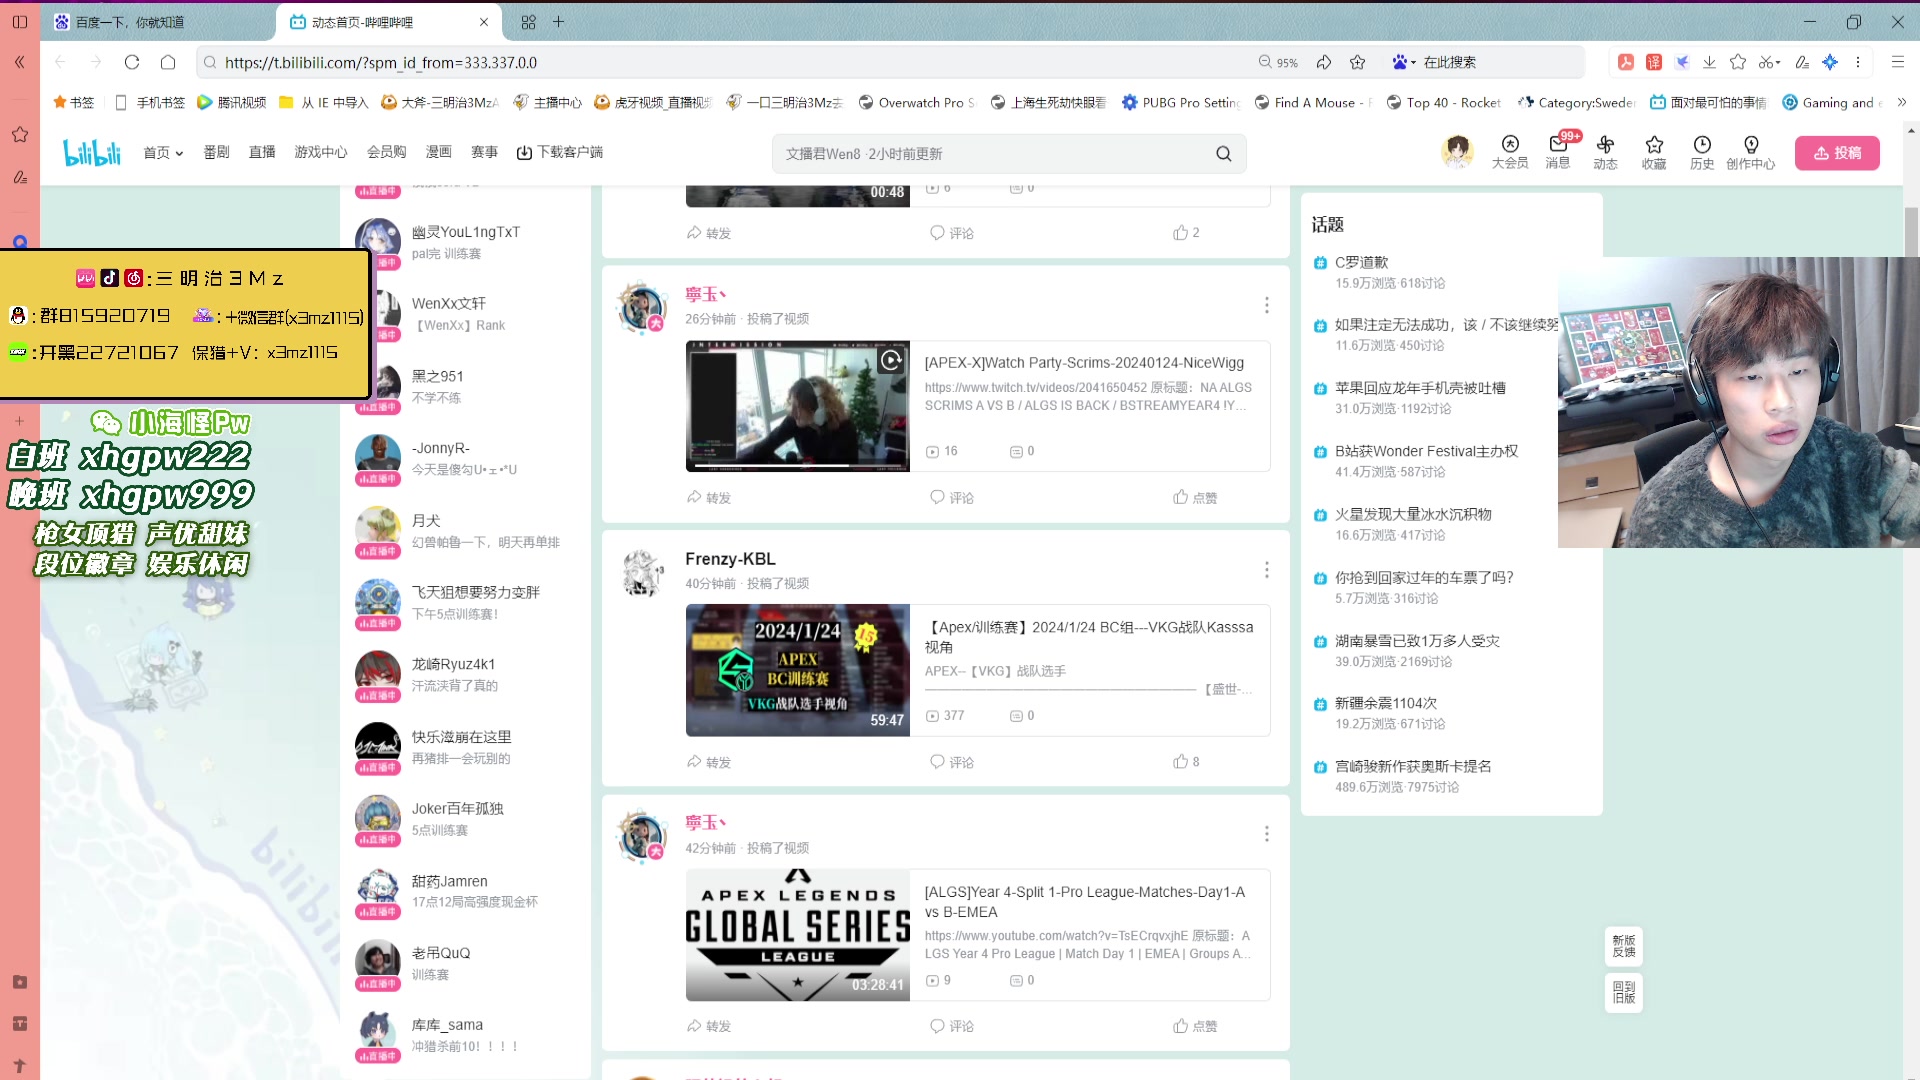Open three-dot menu on first 寧玉 post
Viewport: 1920px width, 1080px height.
(x=1266, y=305)
